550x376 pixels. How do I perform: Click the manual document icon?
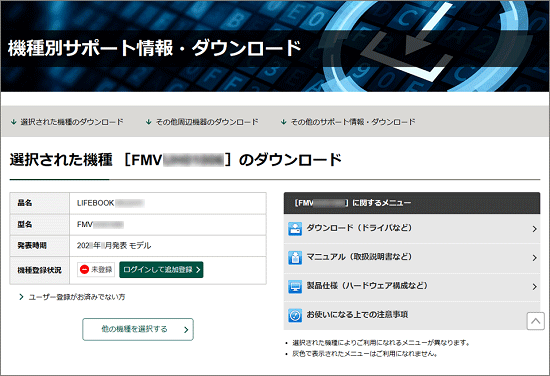[295, 257]
